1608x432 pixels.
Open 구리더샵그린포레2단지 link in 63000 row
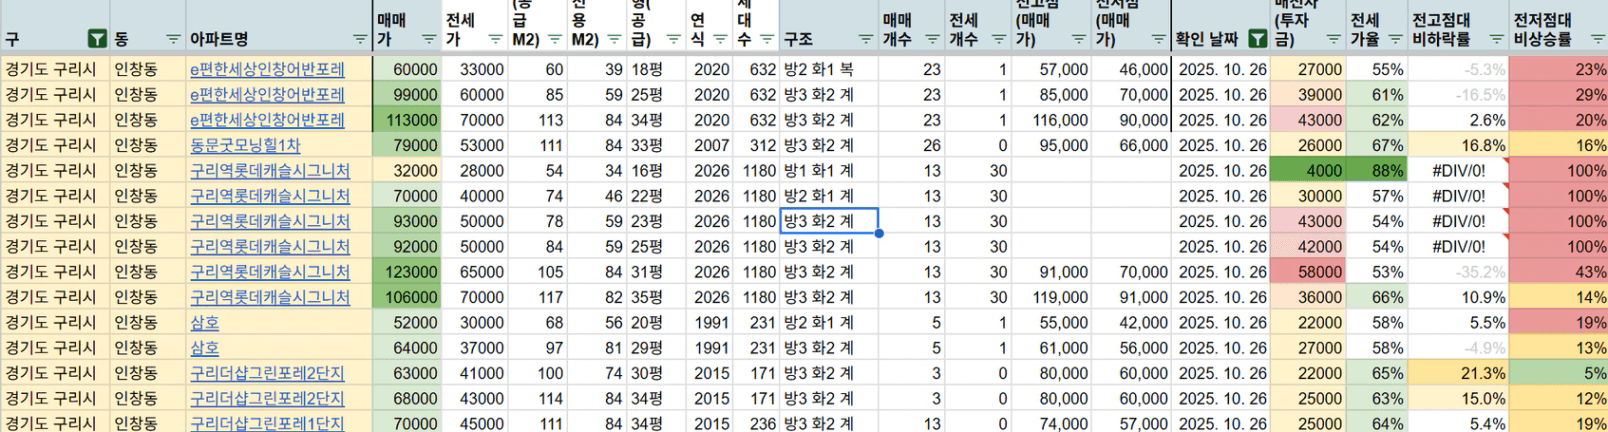point(267,373)
